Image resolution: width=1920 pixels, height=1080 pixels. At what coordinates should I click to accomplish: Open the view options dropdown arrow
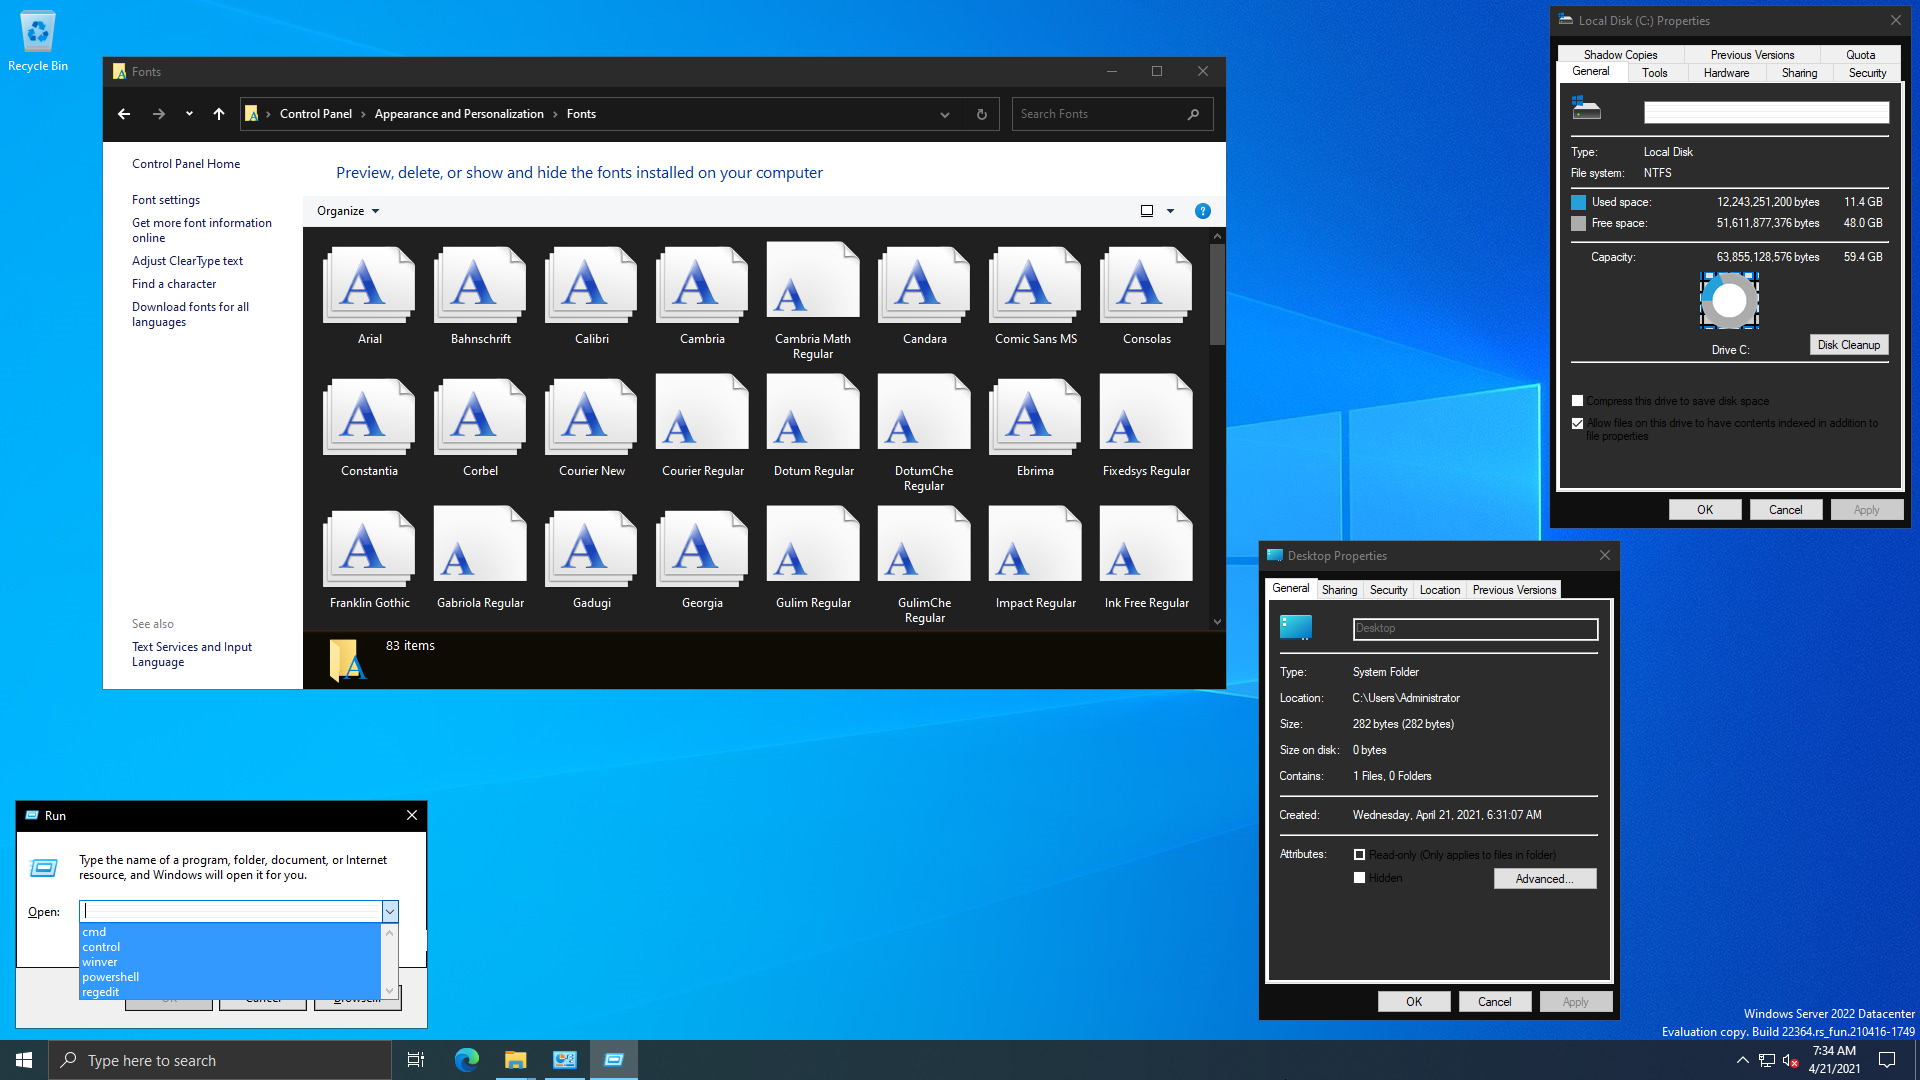(x=1170, y=211)
